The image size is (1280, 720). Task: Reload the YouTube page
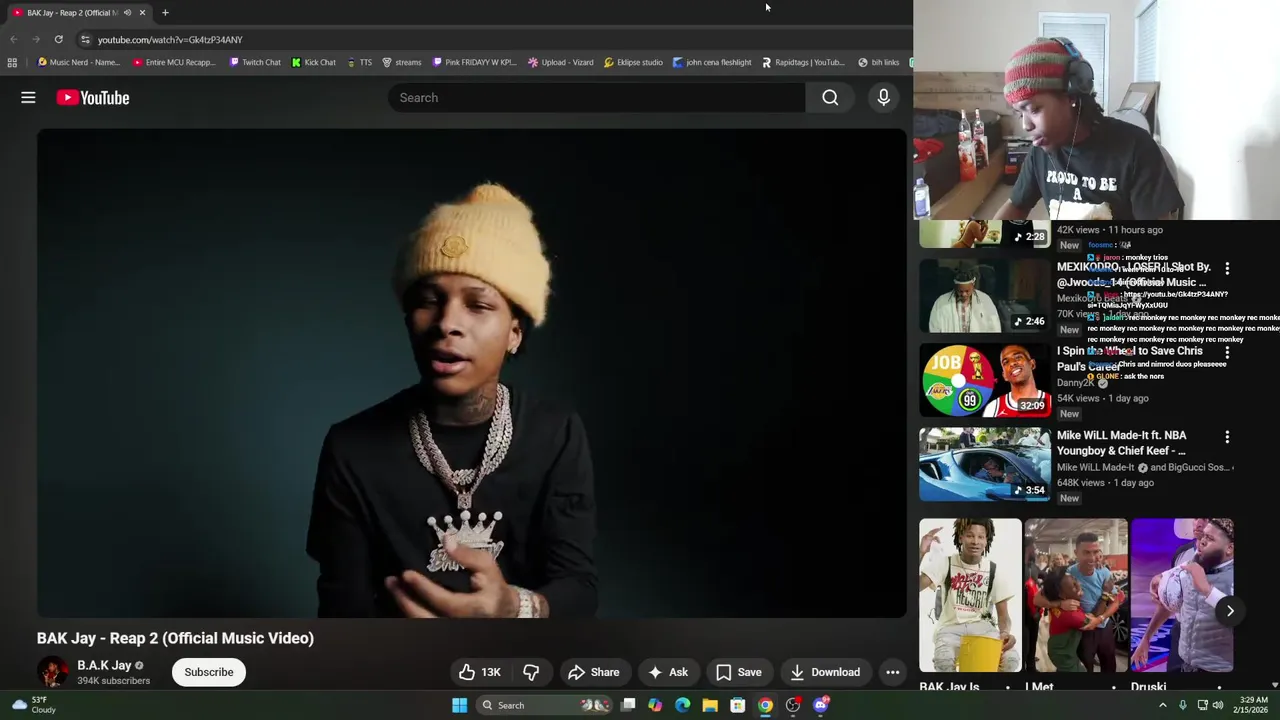(x=58, y=39)
